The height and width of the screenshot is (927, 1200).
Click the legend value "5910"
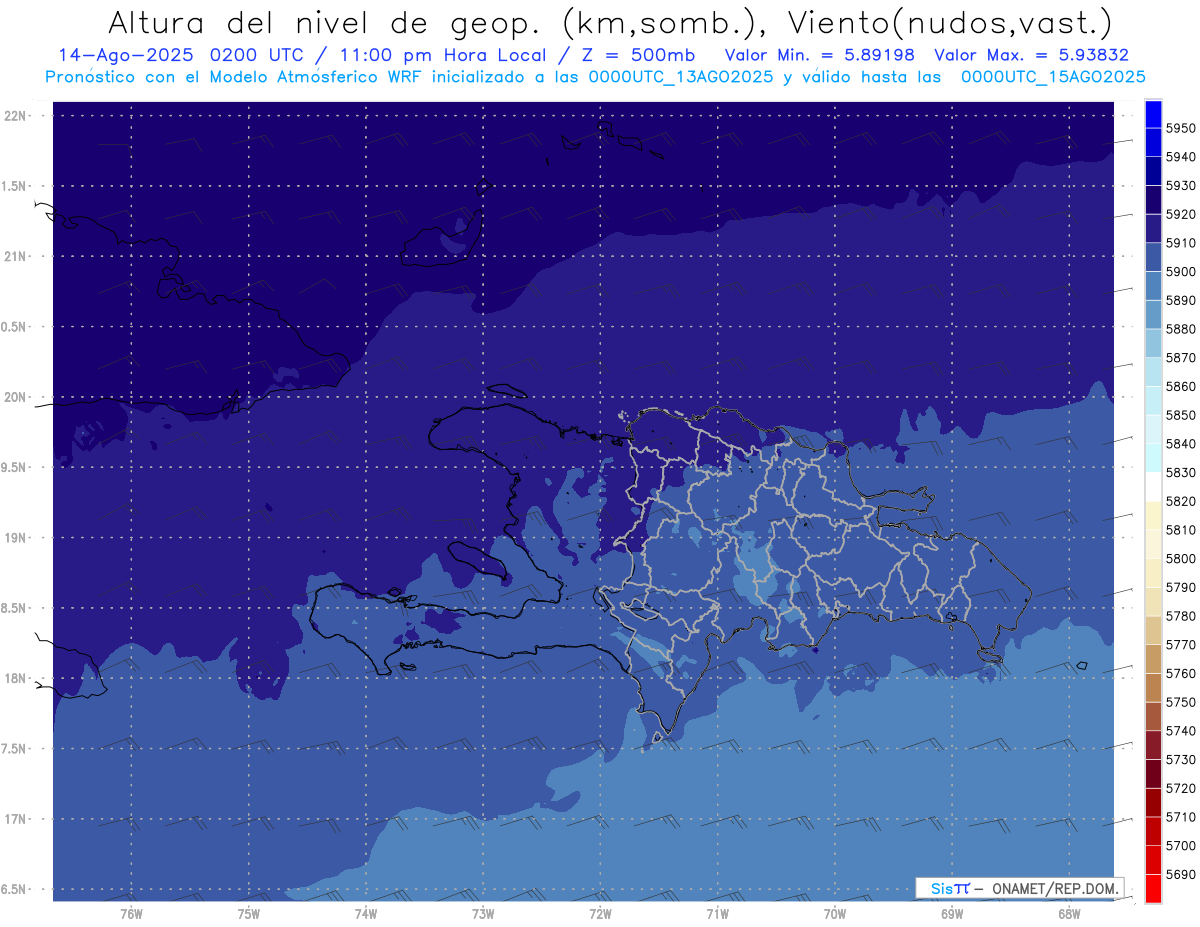pyautogui.click(x=1180, y=243)
